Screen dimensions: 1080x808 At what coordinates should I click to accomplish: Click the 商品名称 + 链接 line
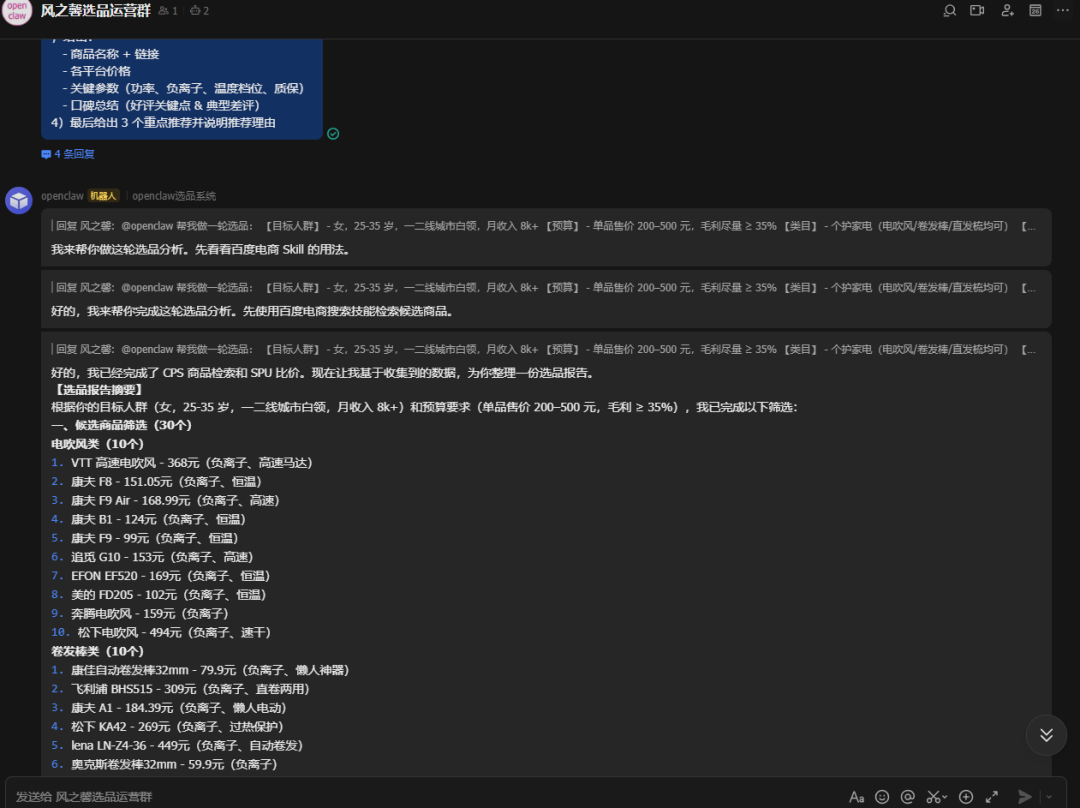click(112, 54)
